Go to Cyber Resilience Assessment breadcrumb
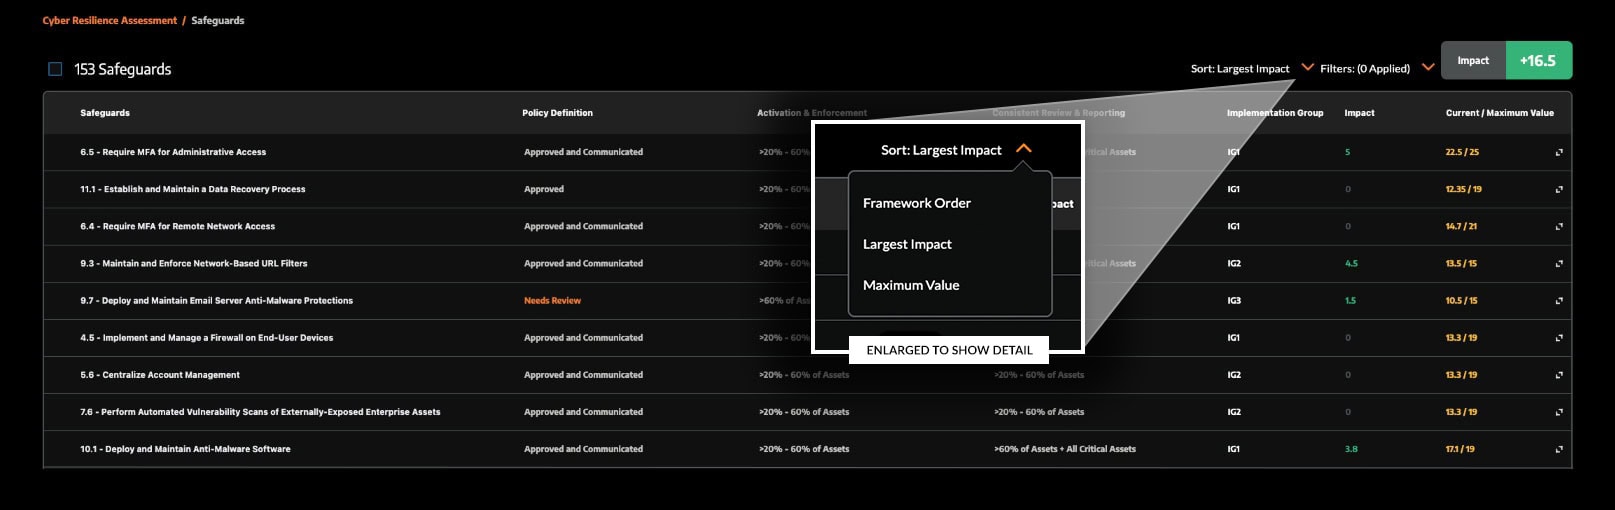1615x510 pixels. 110,20
